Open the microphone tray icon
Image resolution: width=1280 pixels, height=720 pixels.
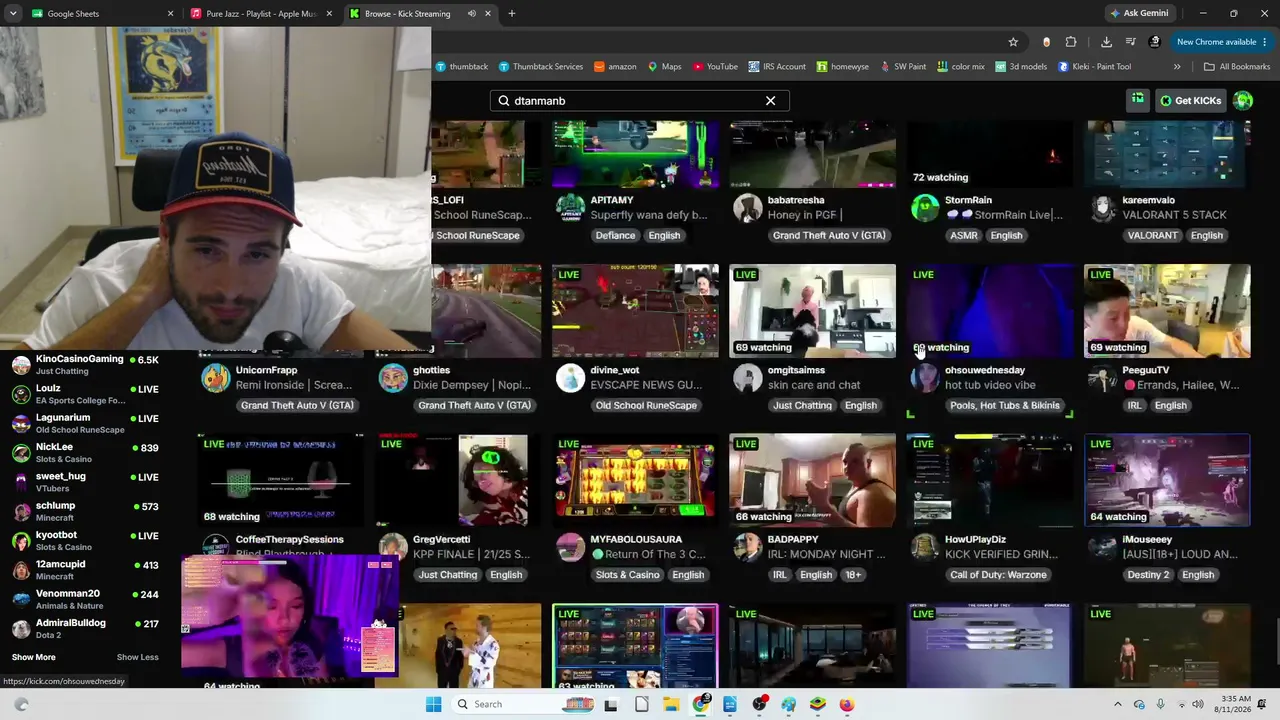(x=1160, y=704)
